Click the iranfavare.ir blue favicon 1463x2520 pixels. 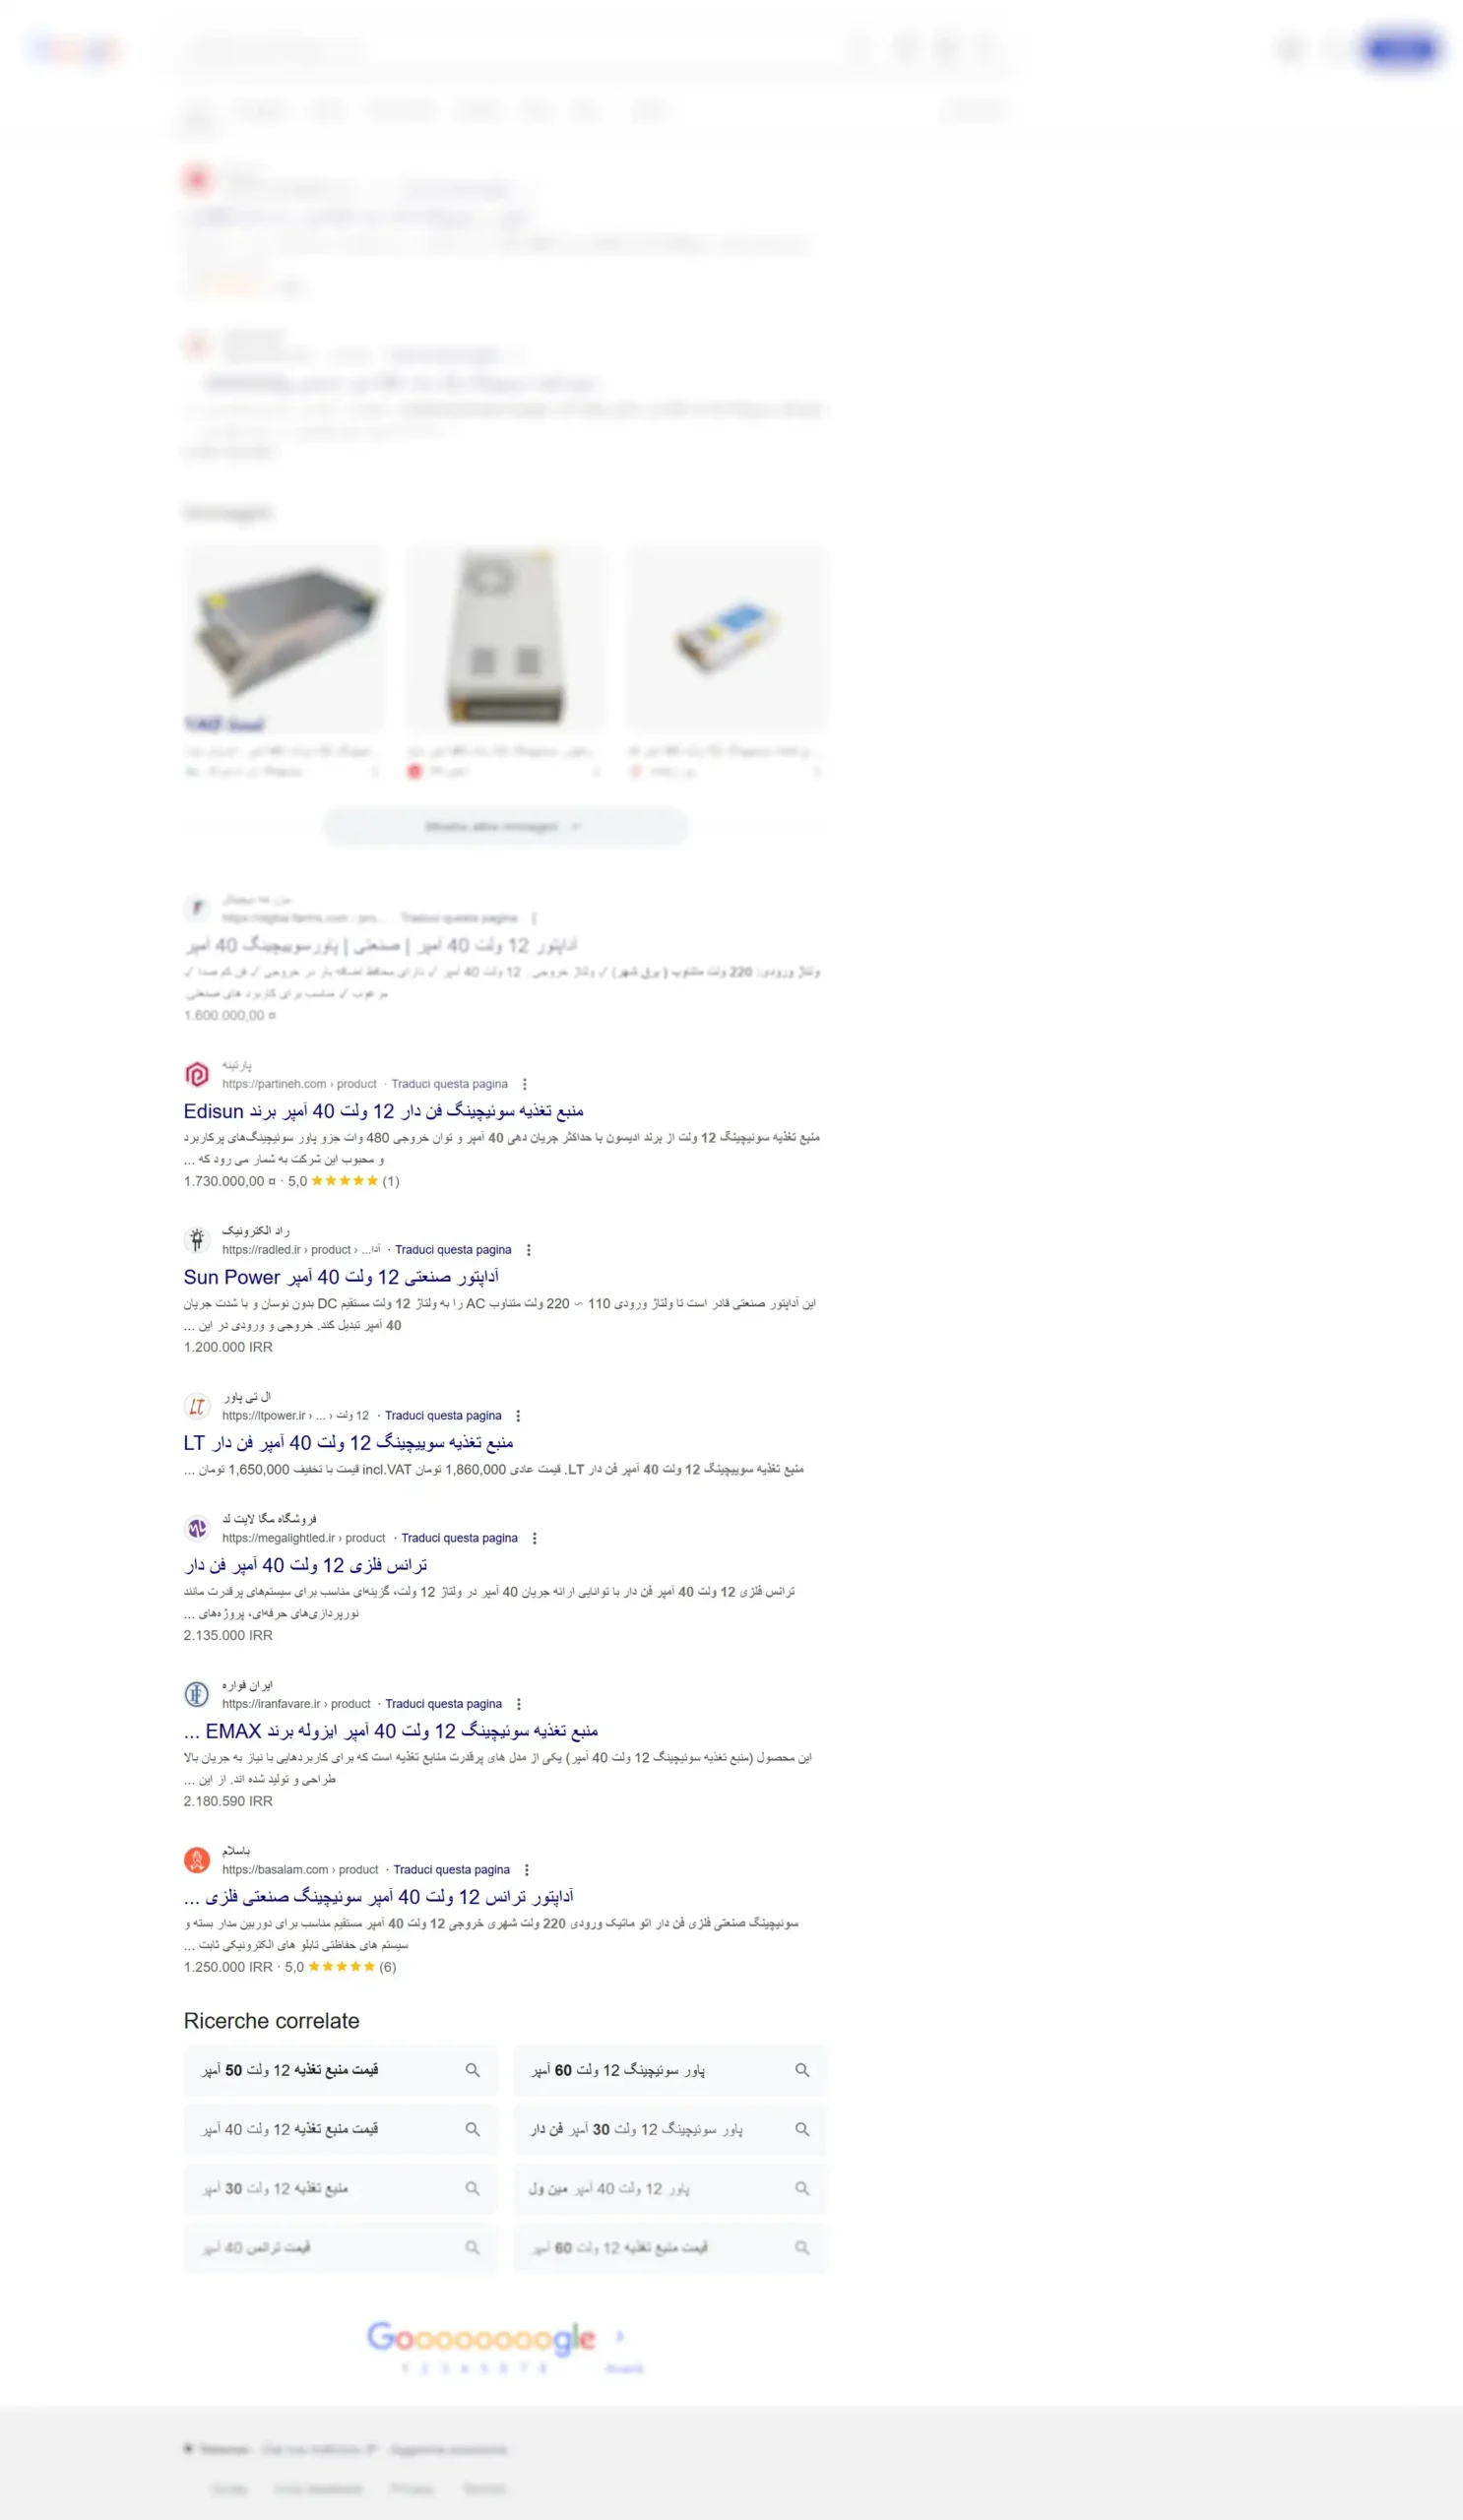(x=197, y=1694)
